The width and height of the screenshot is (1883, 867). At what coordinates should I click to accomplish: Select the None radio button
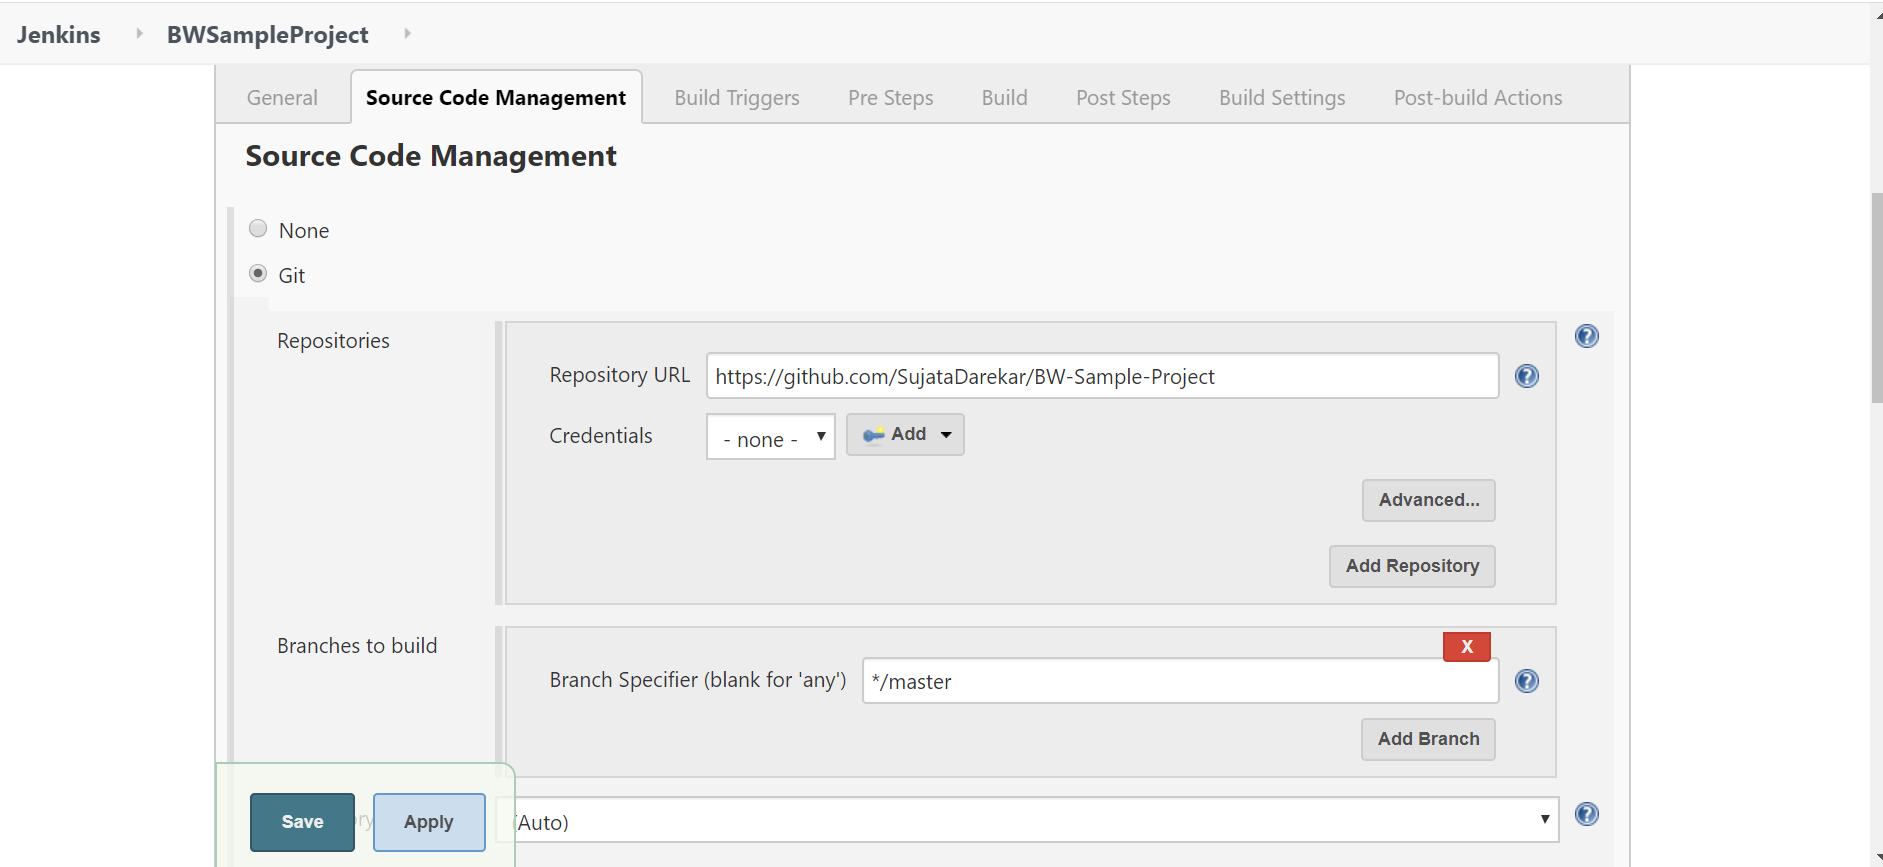coord(258,229)
